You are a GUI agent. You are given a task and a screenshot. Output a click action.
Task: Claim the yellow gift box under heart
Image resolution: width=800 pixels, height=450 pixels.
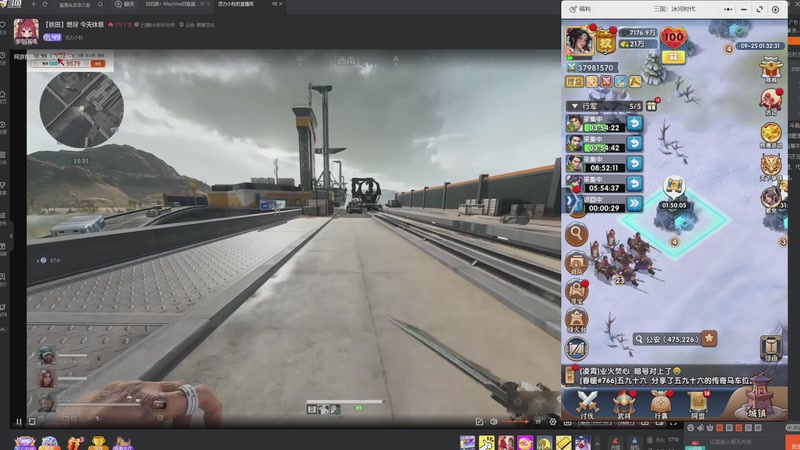pos(673,57)
